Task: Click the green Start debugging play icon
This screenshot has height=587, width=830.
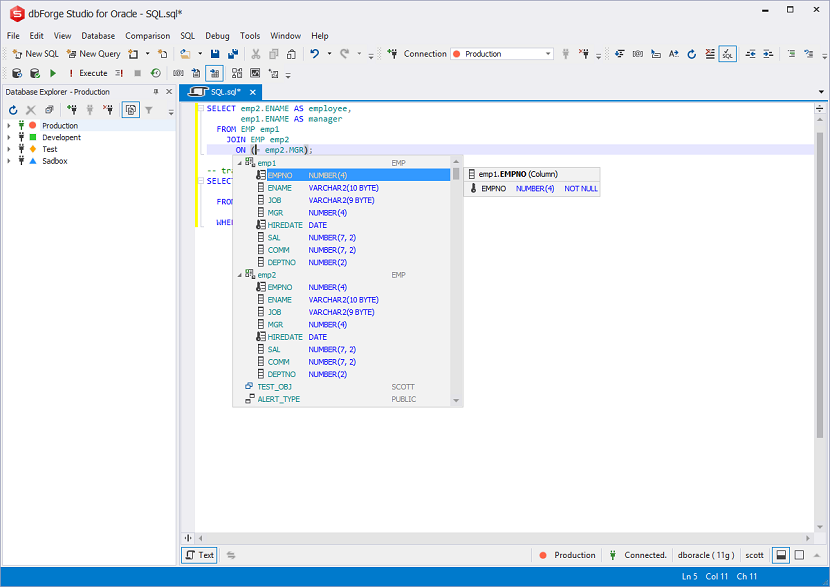Action: point(53,73)
